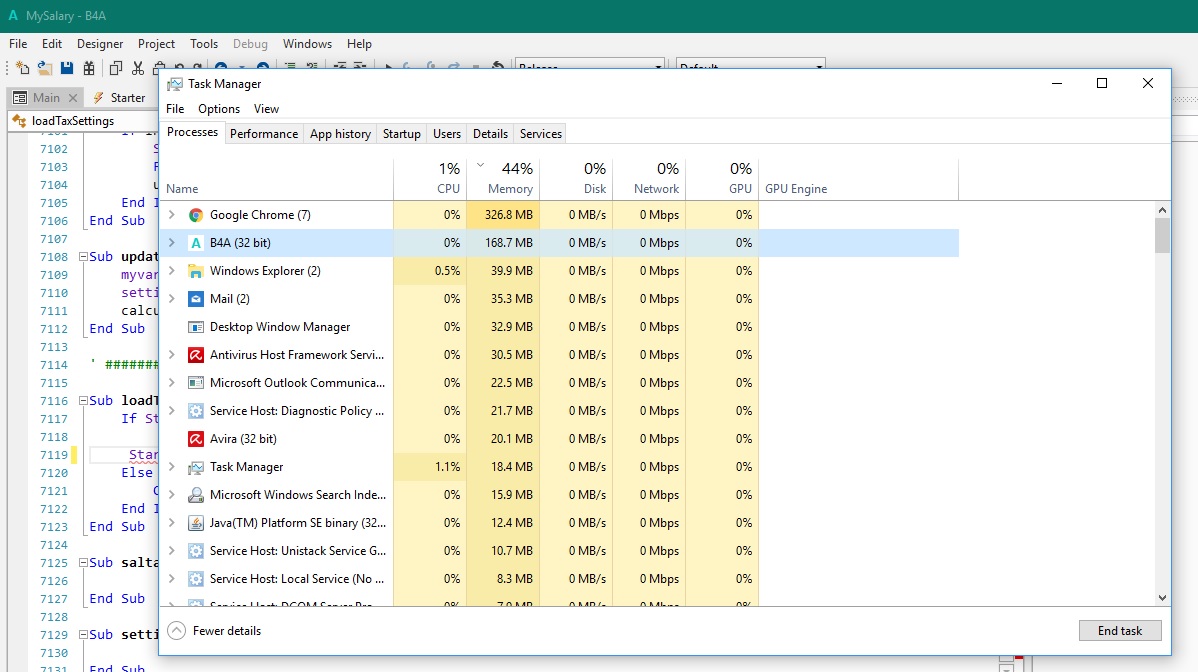Open Task Manager's Options menu
This screenshot has width=1198, height=672.
[x=218, y=109]
